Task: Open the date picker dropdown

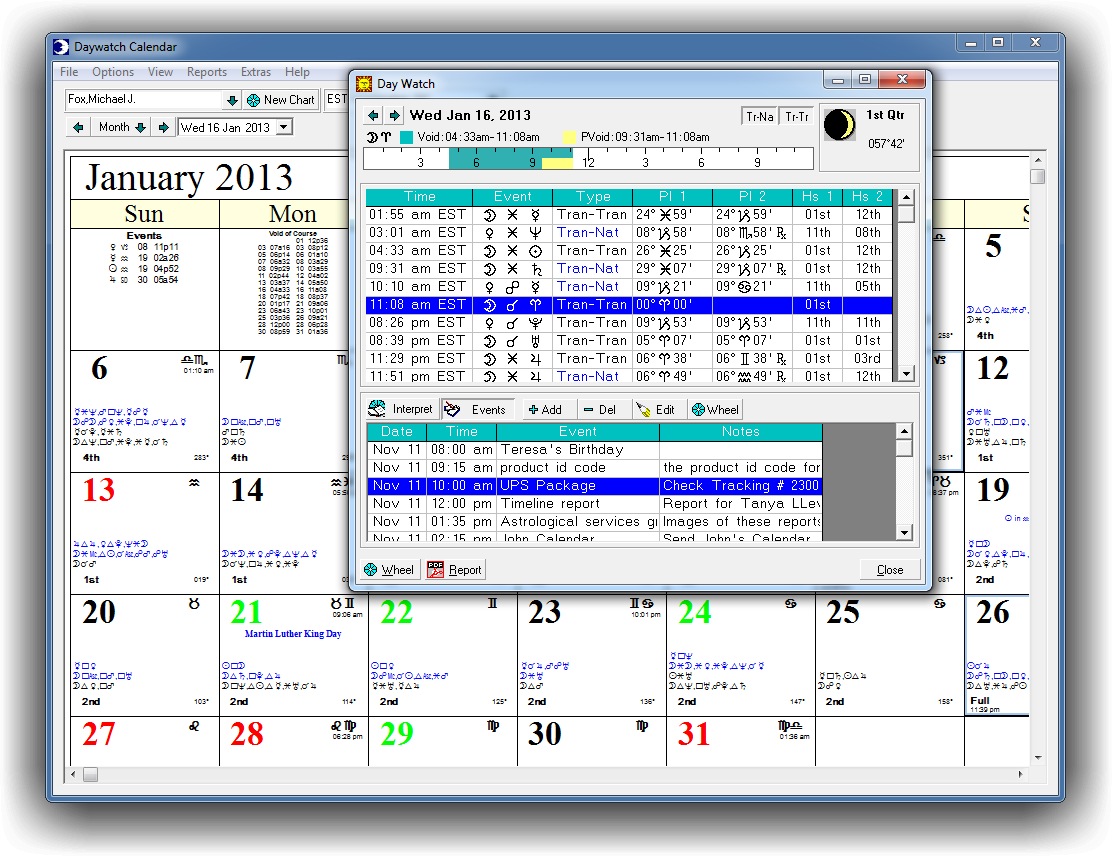Action: point(284,127)
